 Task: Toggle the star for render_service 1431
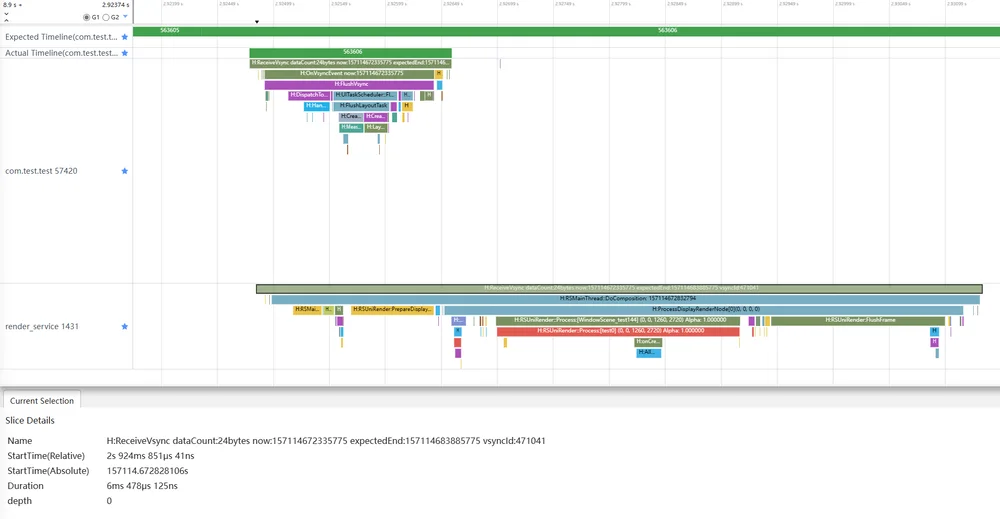(124, 326)
